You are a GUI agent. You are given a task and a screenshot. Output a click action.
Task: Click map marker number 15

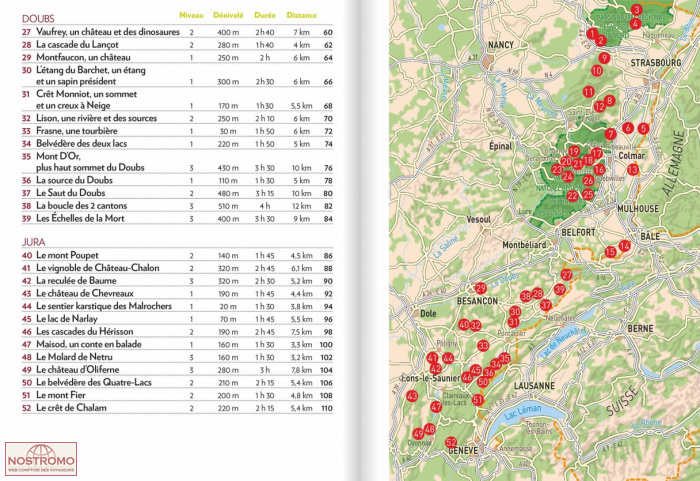point(610,252)
